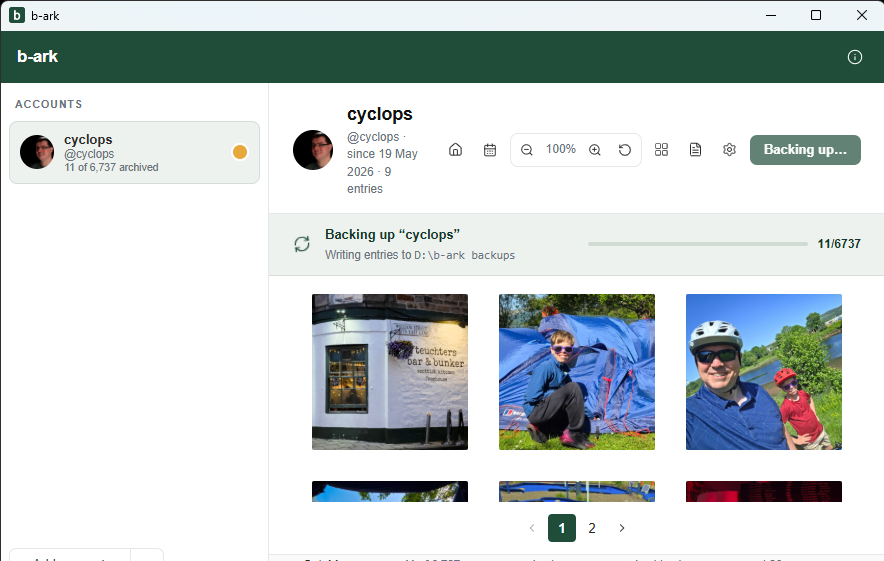
Task: Go to previous page with the left chevron
Action: (532, 528)
